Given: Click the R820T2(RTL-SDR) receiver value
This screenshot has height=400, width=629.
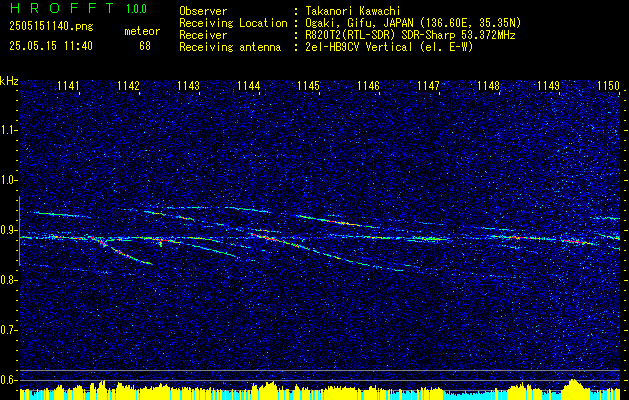Looking at the screenshot, I should 410,35.
